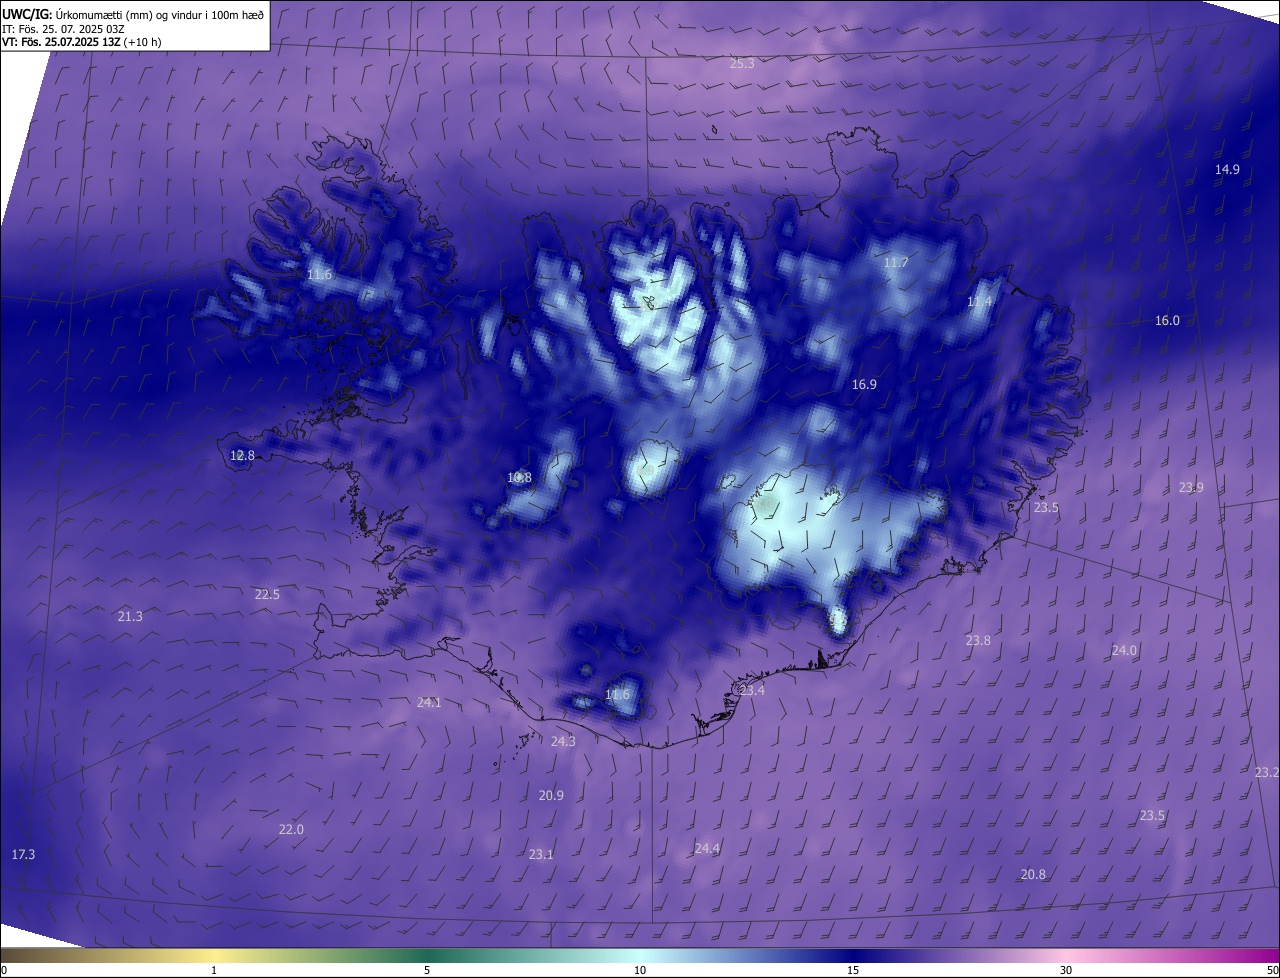Click the 23.1 value label

pos(541,854)
